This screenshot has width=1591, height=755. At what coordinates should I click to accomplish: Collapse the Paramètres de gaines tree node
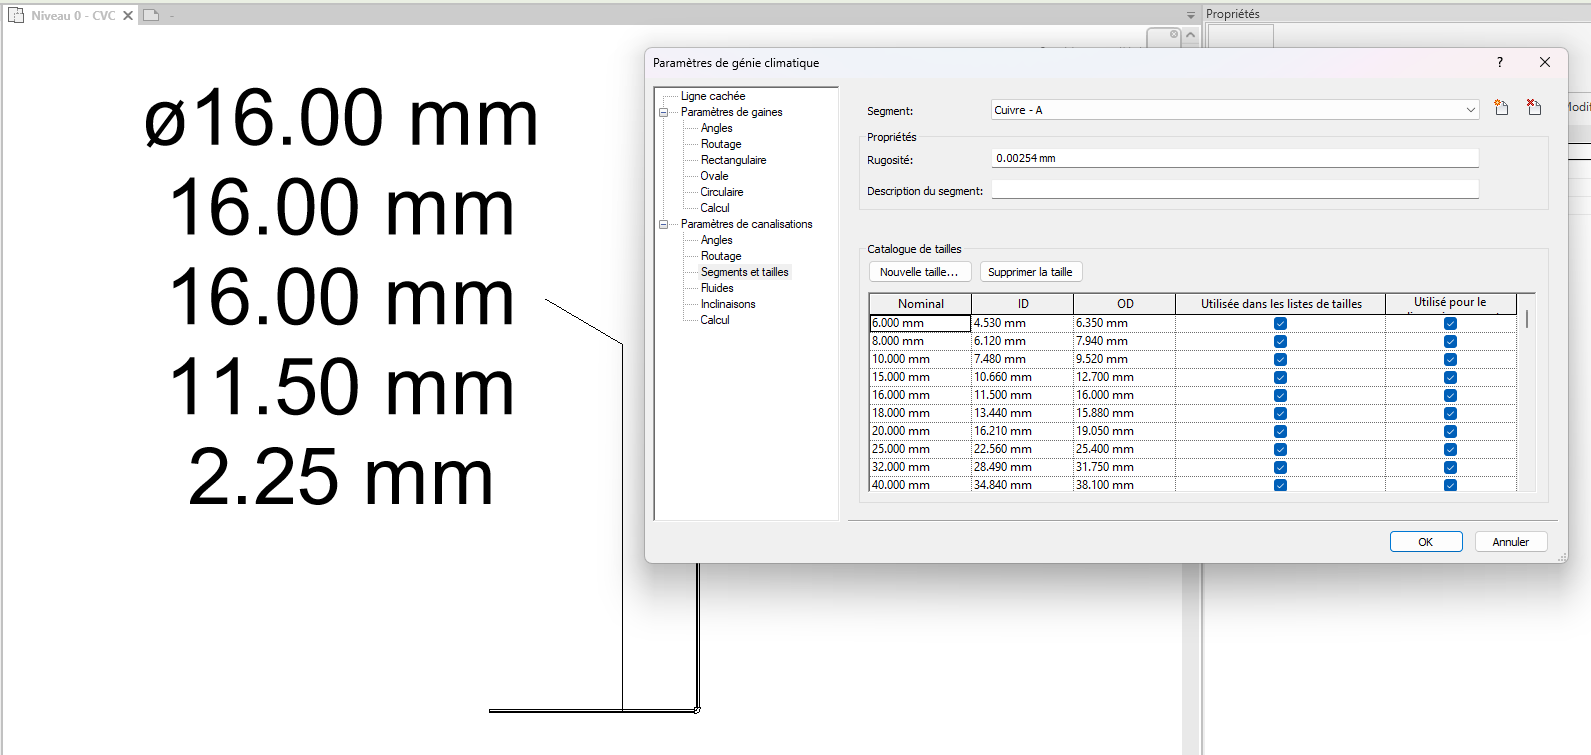pos(663,113)
